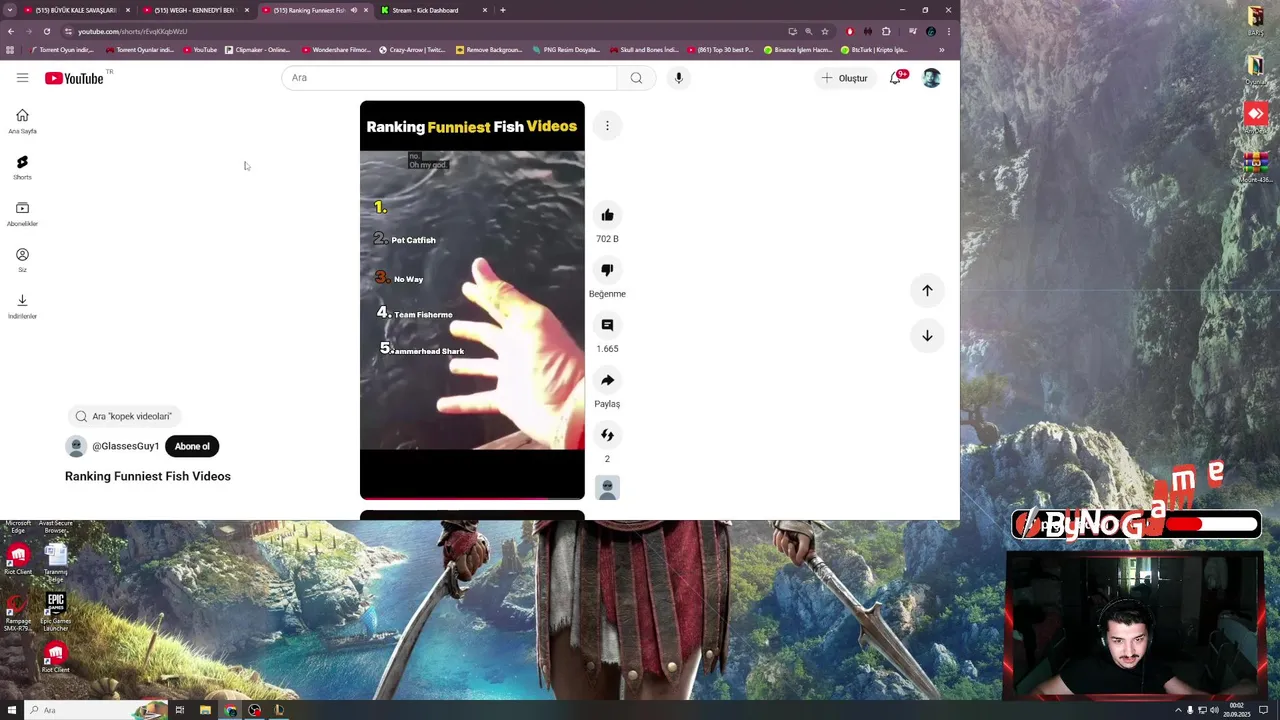Open the AnyDesk desktop shortcut
Viewport: 1280px width, 720px height.
[x=1255, y=118]
